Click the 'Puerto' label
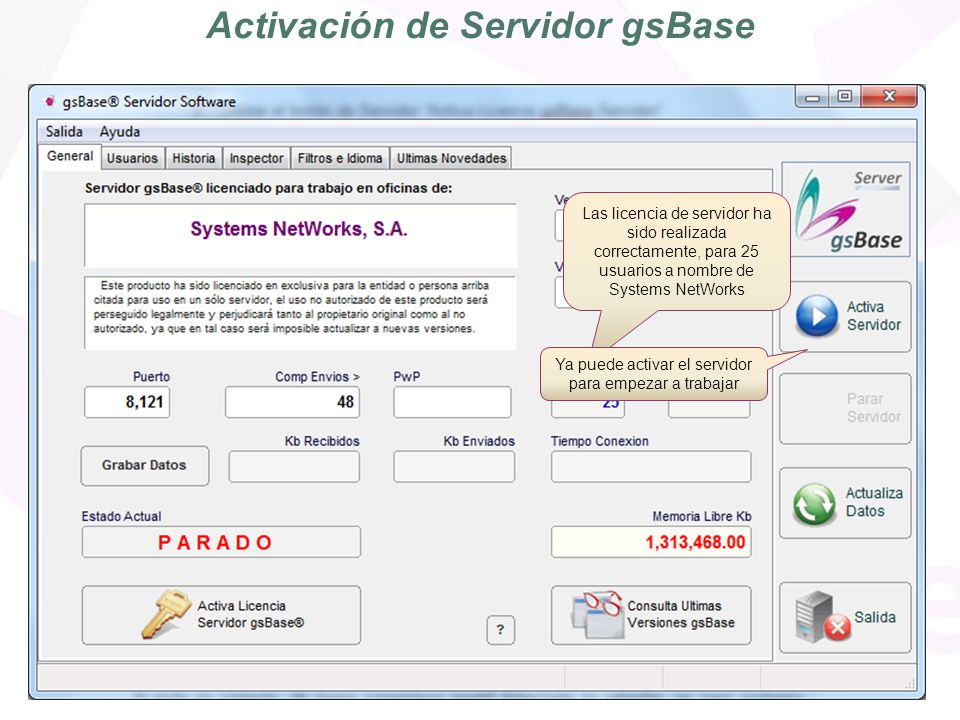 pyautogui.click(x=151, y=377)
